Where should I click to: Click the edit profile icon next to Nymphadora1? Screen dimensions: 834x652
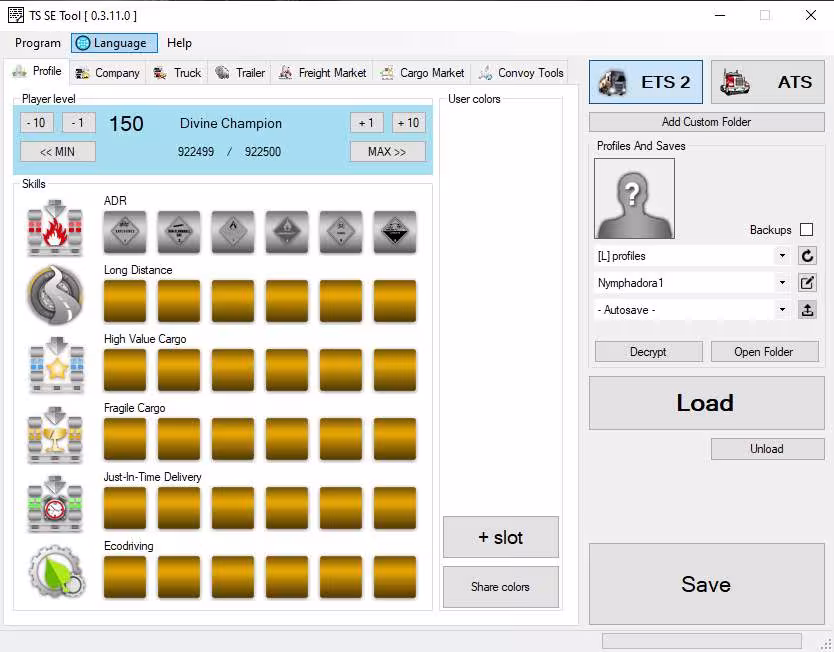[808, 283]
